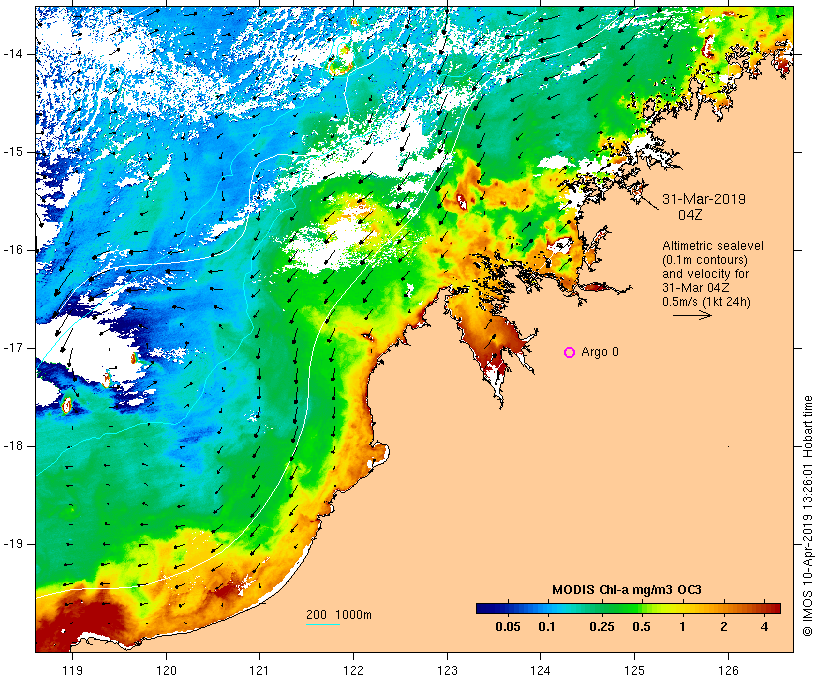Click the latitude axis label '-17'
This screenshot has height=680, width=820.
(x=13, y=348)
